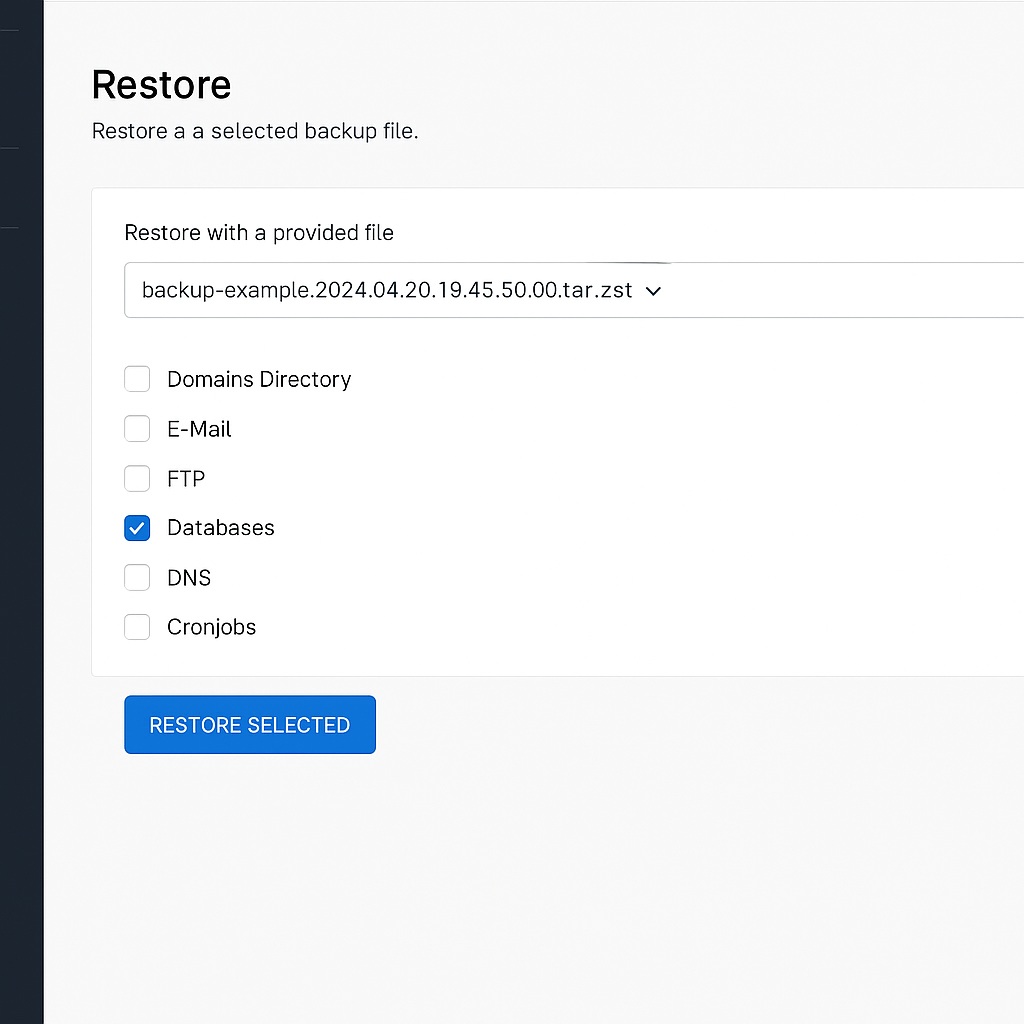Enable the E-Mail restore checkbox
1024x1024 pixels.
coord(137,429)
